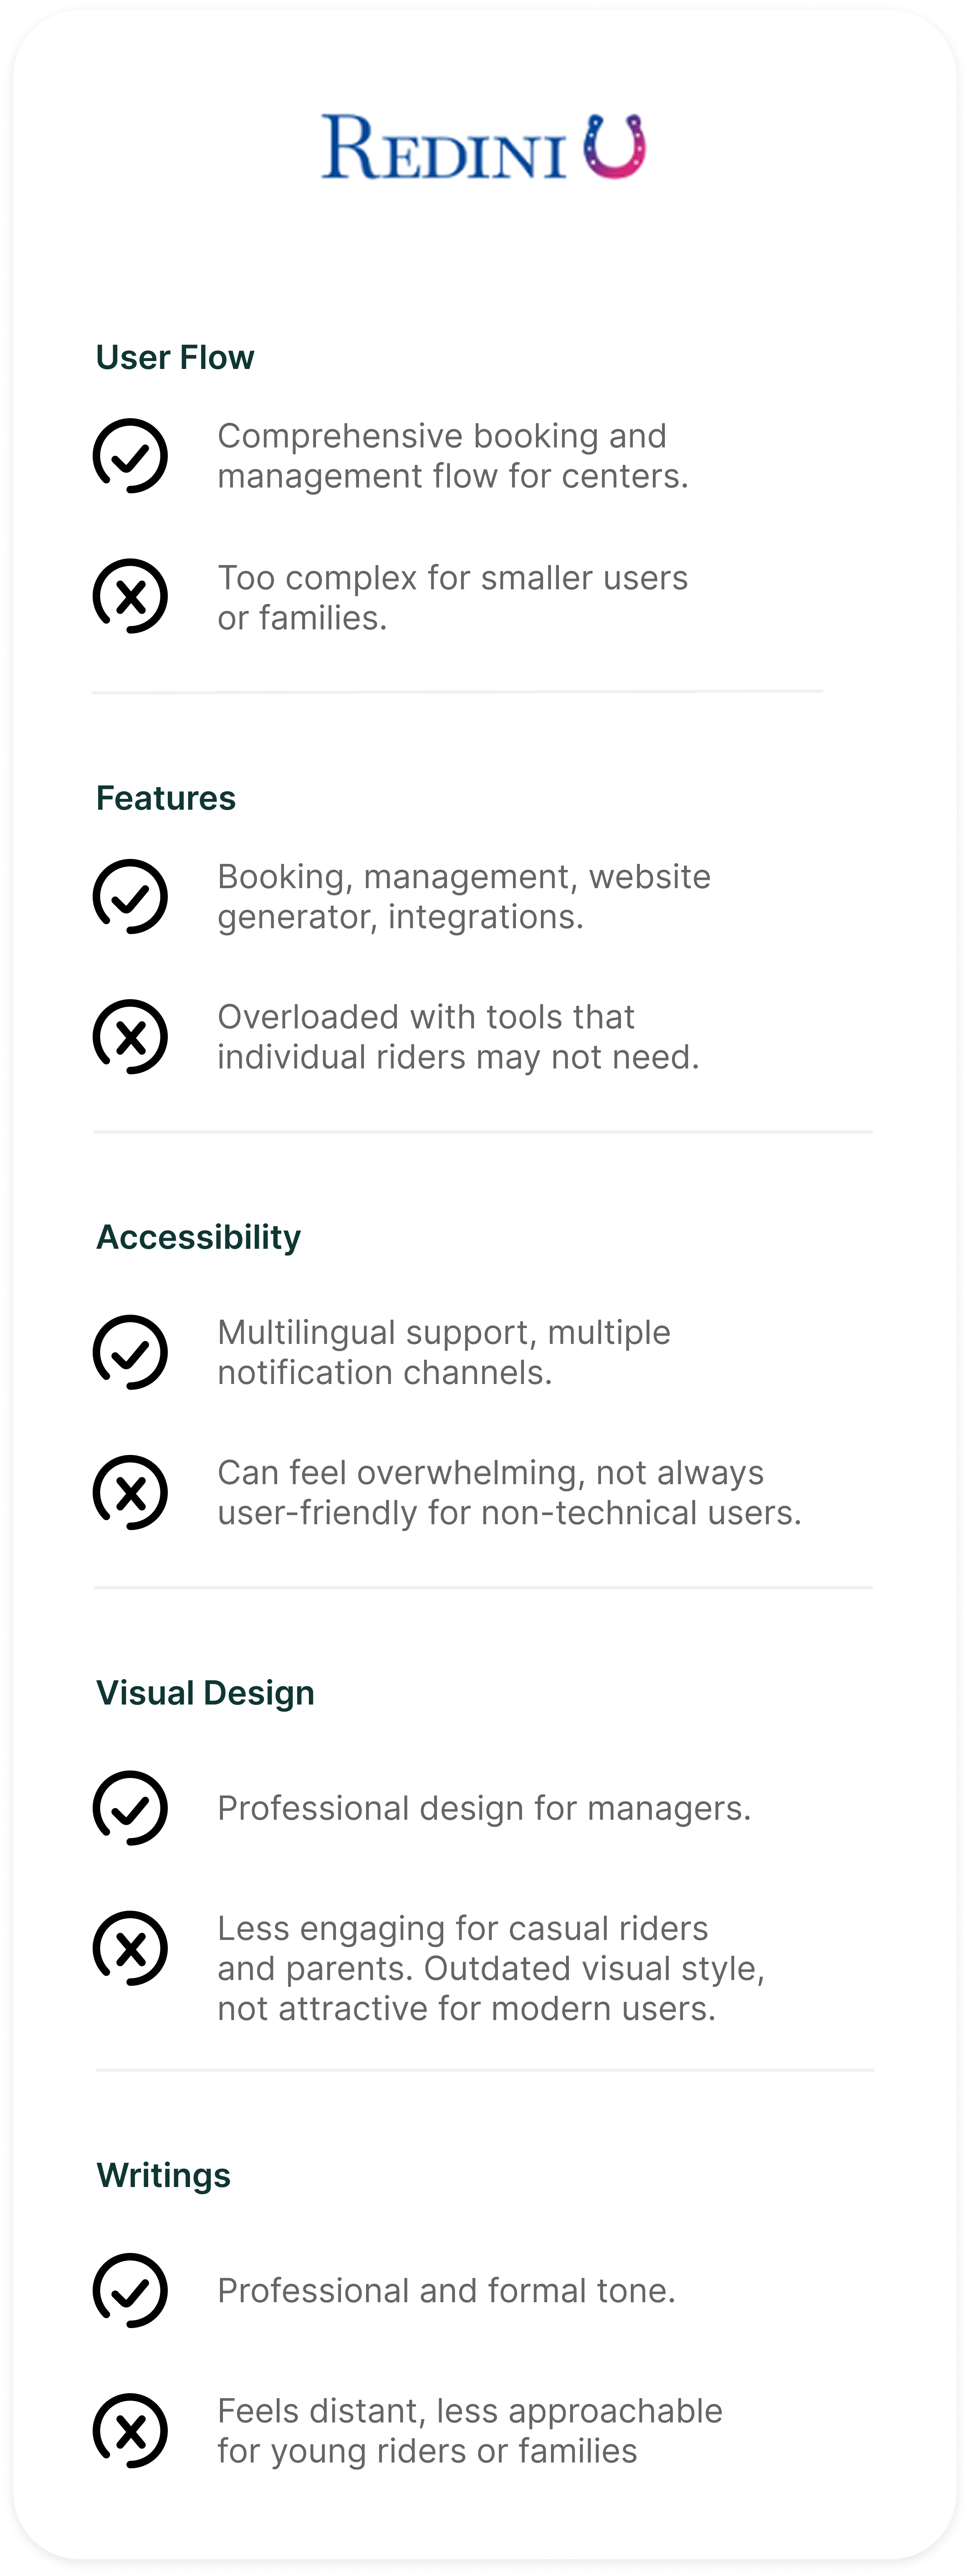Image resolution: width=970 pixels, height=2576 pixels.
Task: Click the Redini horseshoe logo
Action: pyautogui.click(x=614, y=146)
